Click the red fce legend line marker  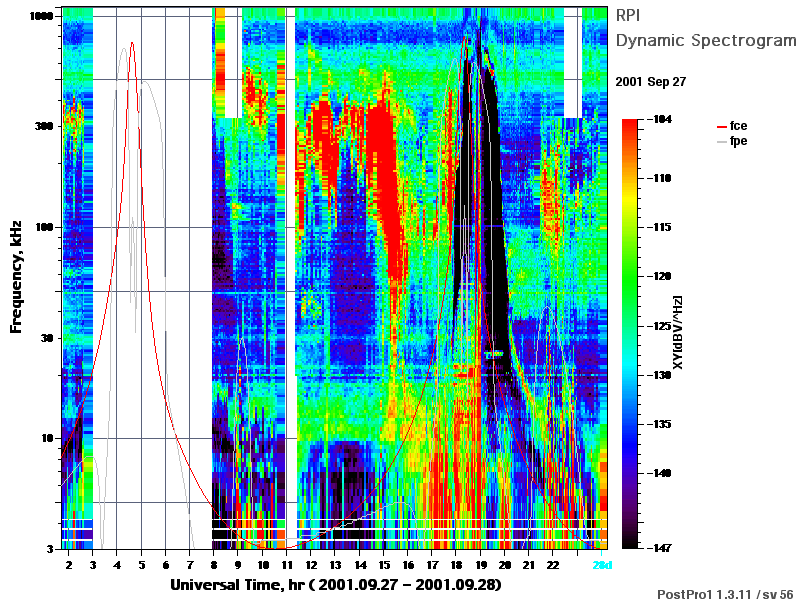coord(721,127)
